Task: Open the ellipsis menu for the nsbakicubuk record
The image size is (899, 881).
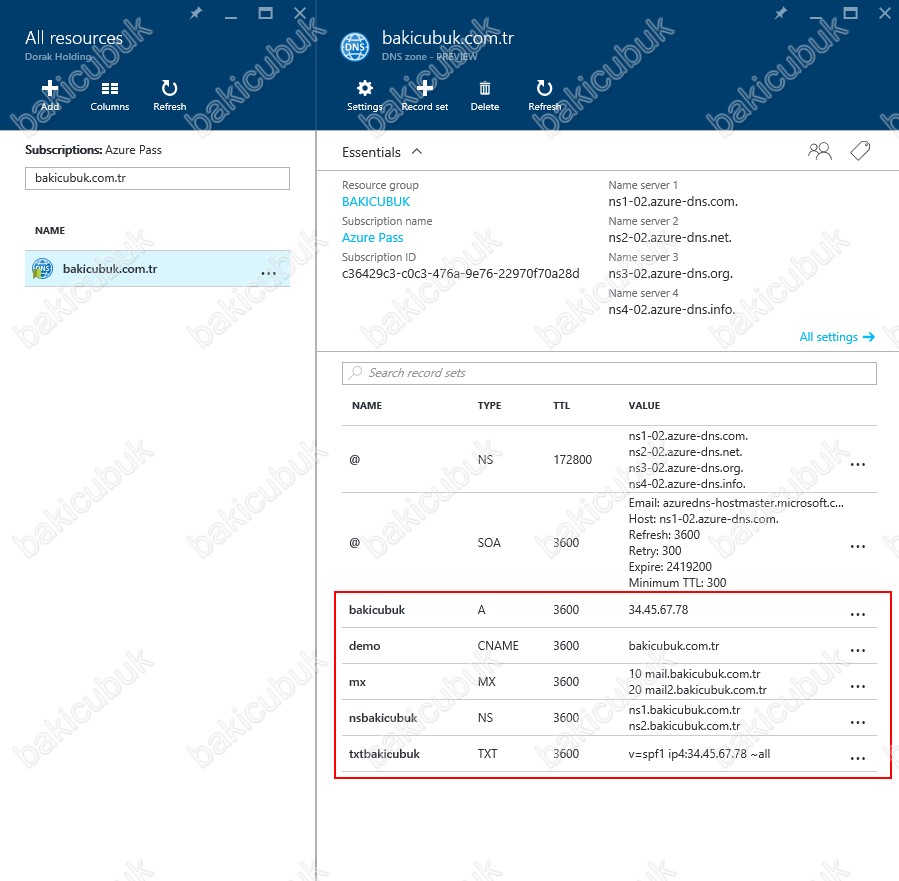Action: (x=858, y=722)
